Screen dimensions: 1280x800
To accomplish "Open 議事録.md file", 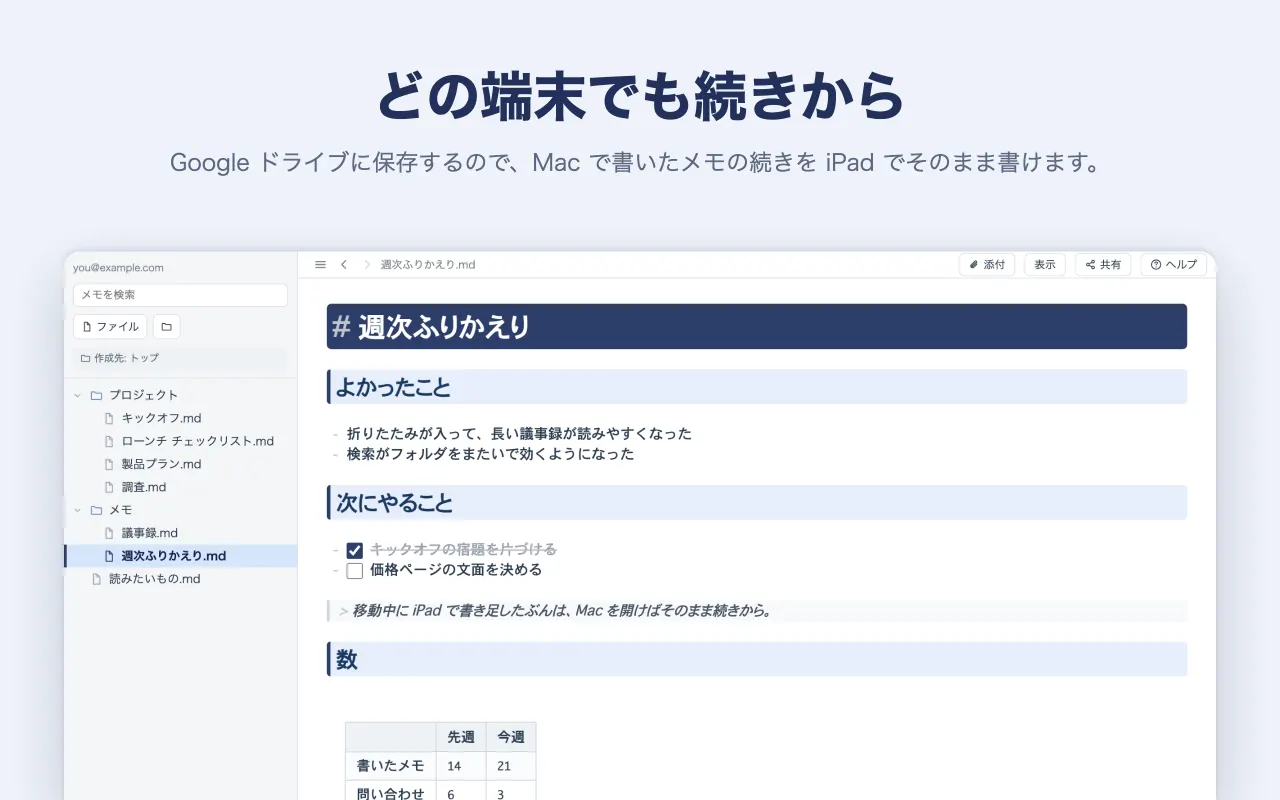I will click(181, 533).
